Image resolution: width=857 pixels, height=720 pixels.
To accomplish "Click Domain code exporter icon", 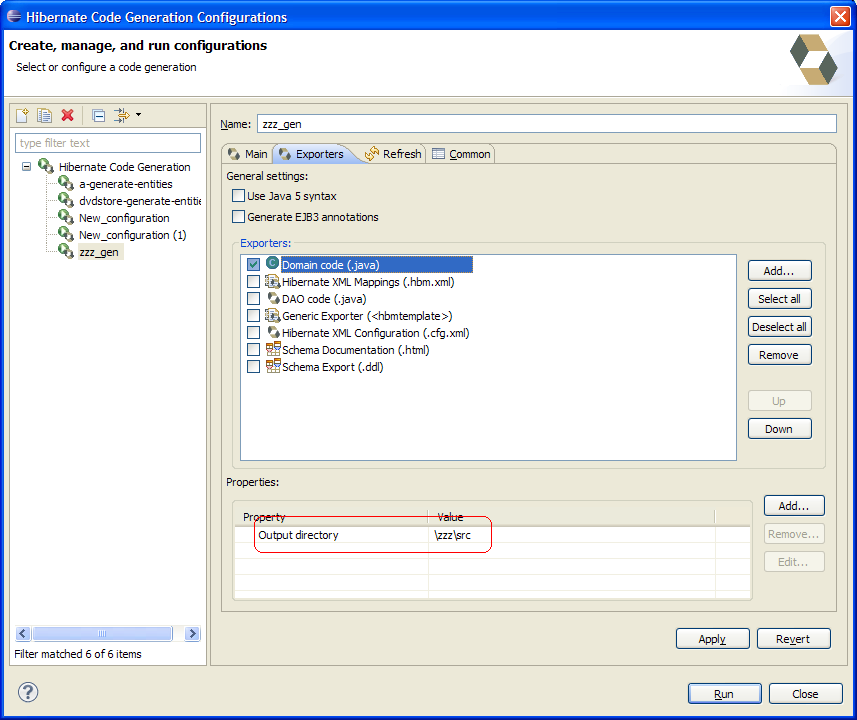I will (272, 264).
